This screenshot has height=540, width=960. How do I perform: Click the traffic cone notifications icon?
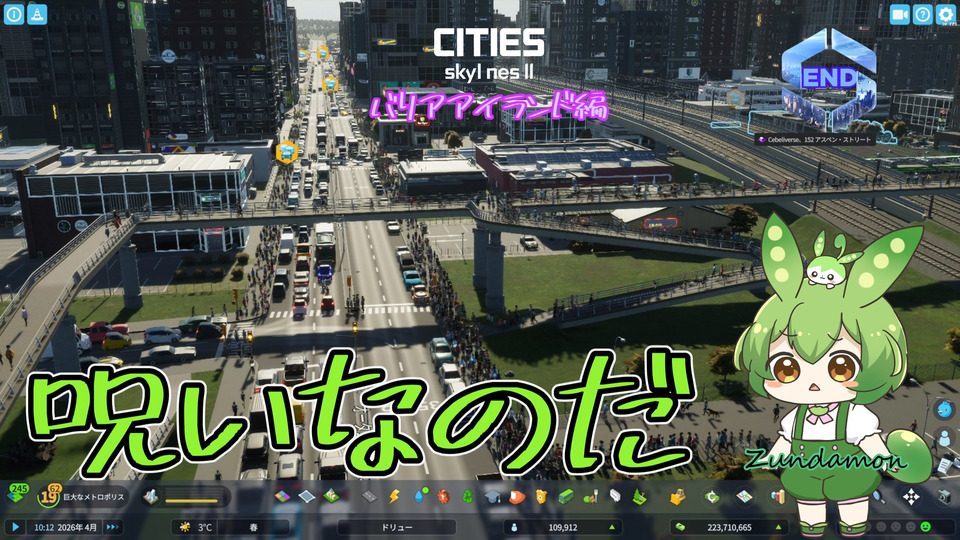(37, 14)
